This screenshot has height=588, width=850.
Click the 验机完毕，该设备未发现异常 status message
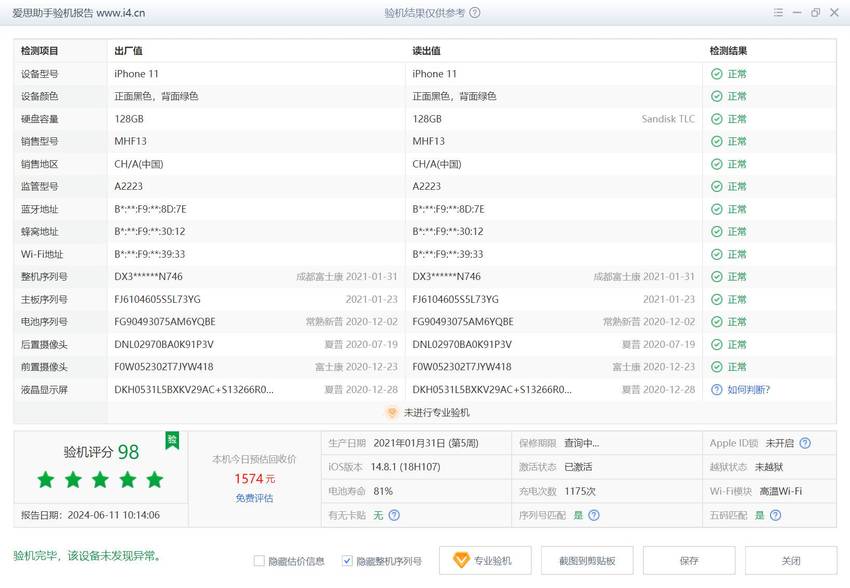pos(87,555)
